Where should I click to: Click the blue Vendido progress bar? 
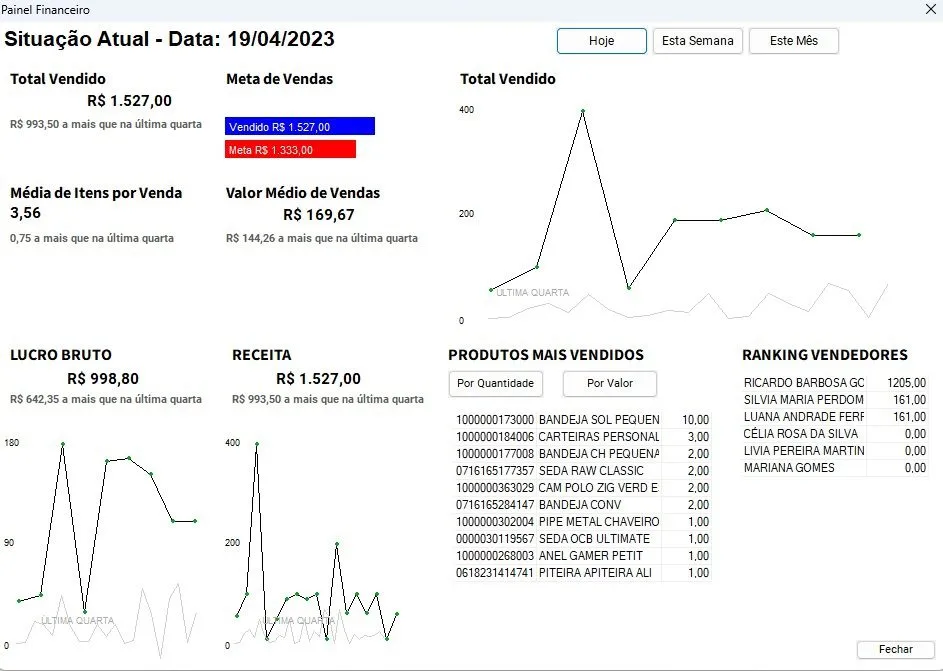pyautogui.click(x=298, y=126)
